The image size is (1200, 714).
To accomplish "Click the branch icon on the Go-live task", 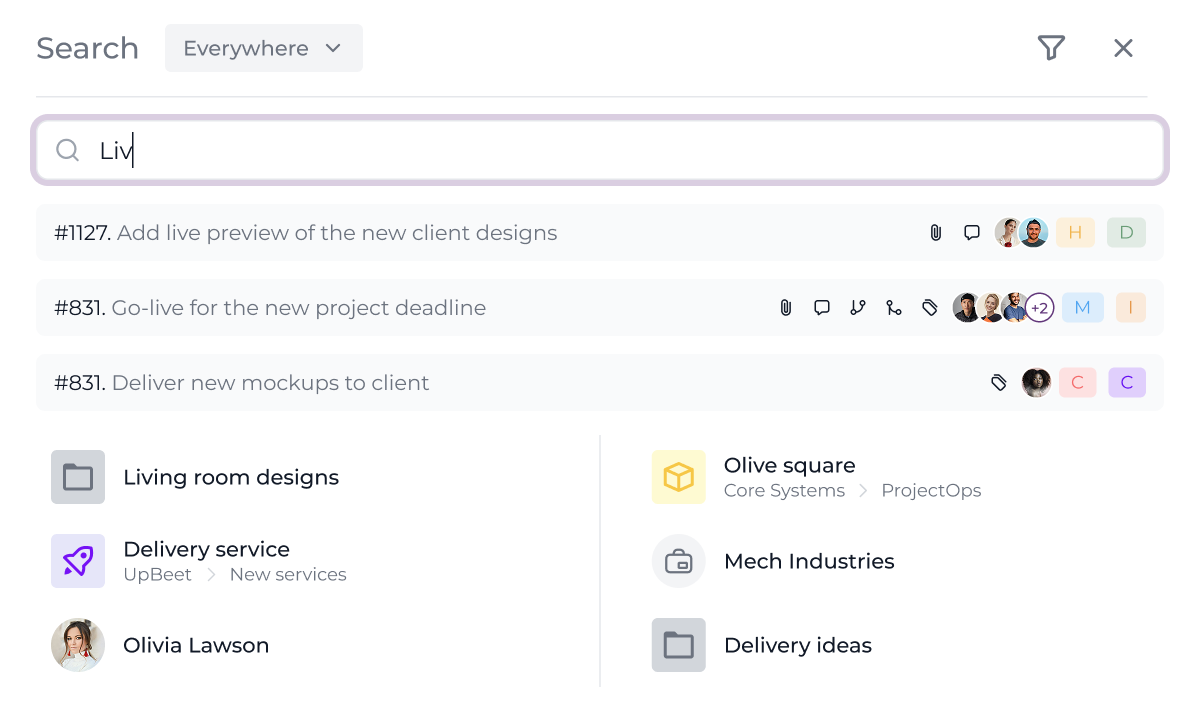I will tap(857, 308).
